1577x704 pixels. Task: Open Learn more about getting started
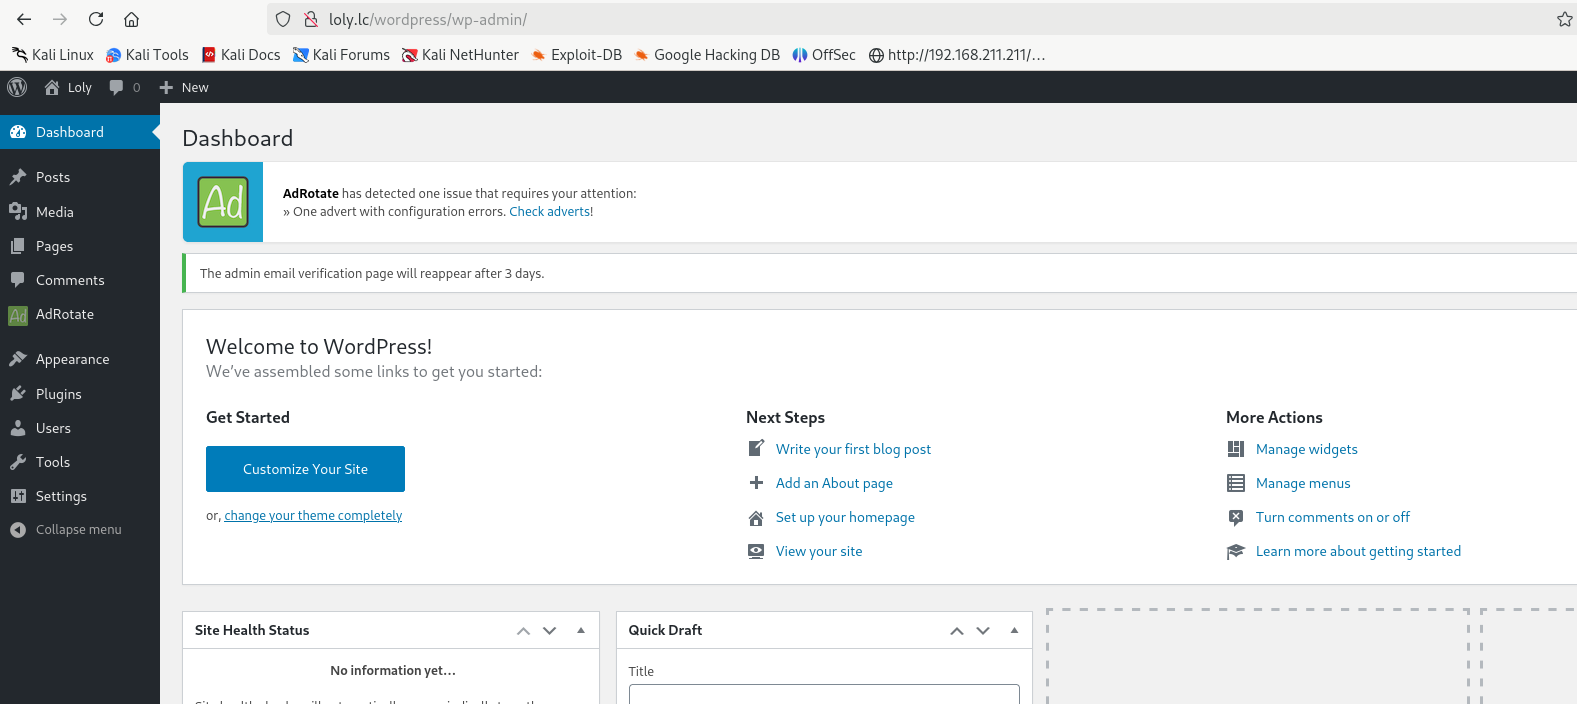(x=1358, y=551)
